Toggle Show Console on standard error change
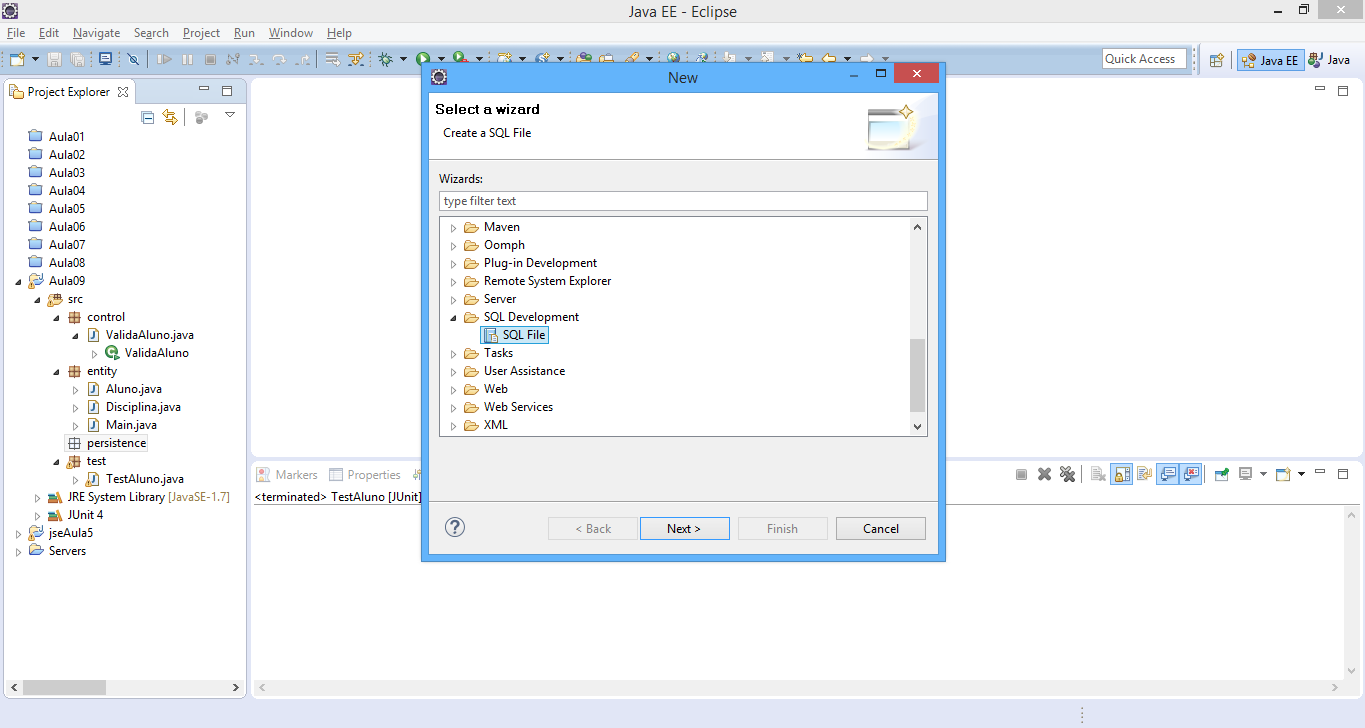 (x=1191, y=474)
